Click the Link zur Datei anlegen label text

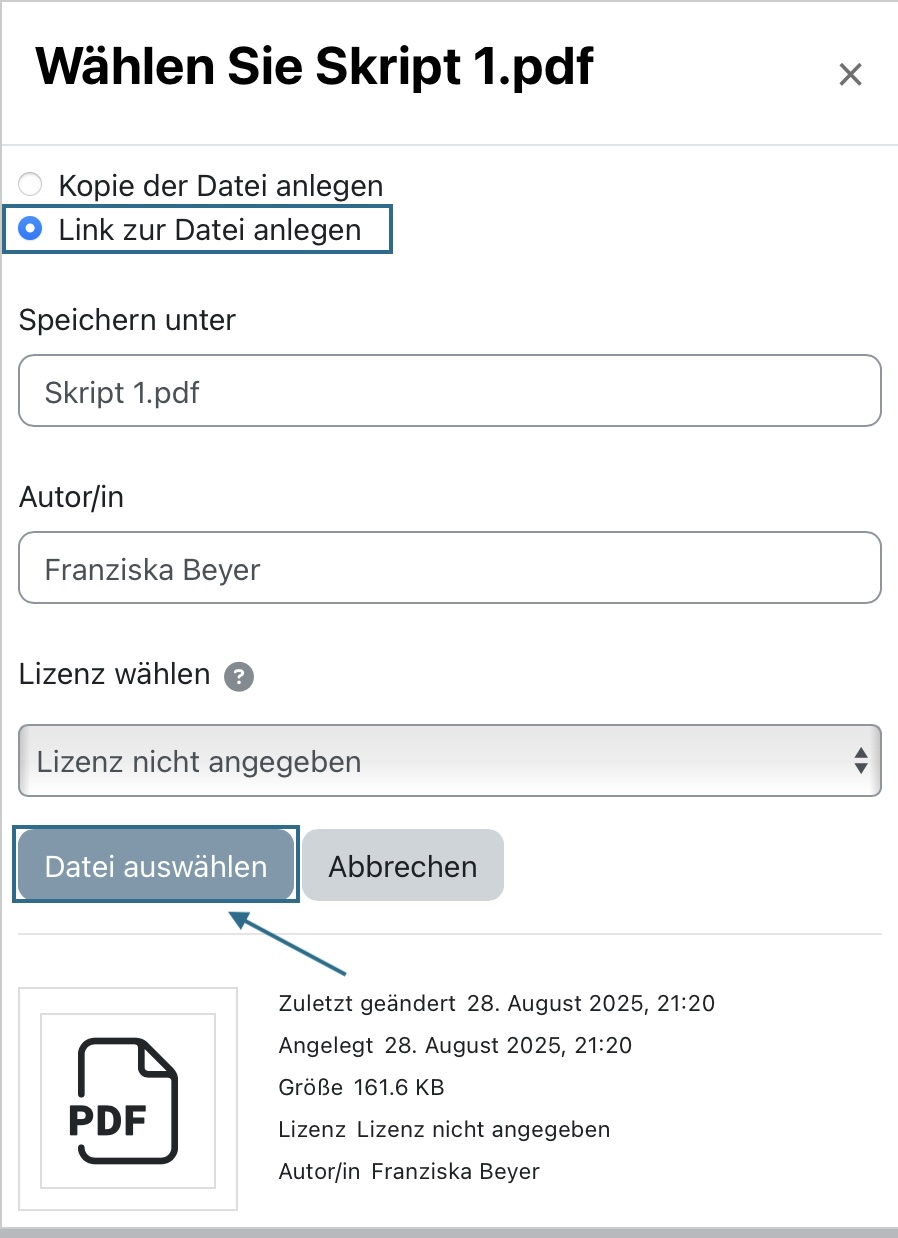pyautogui.click(x=210, y=229)
